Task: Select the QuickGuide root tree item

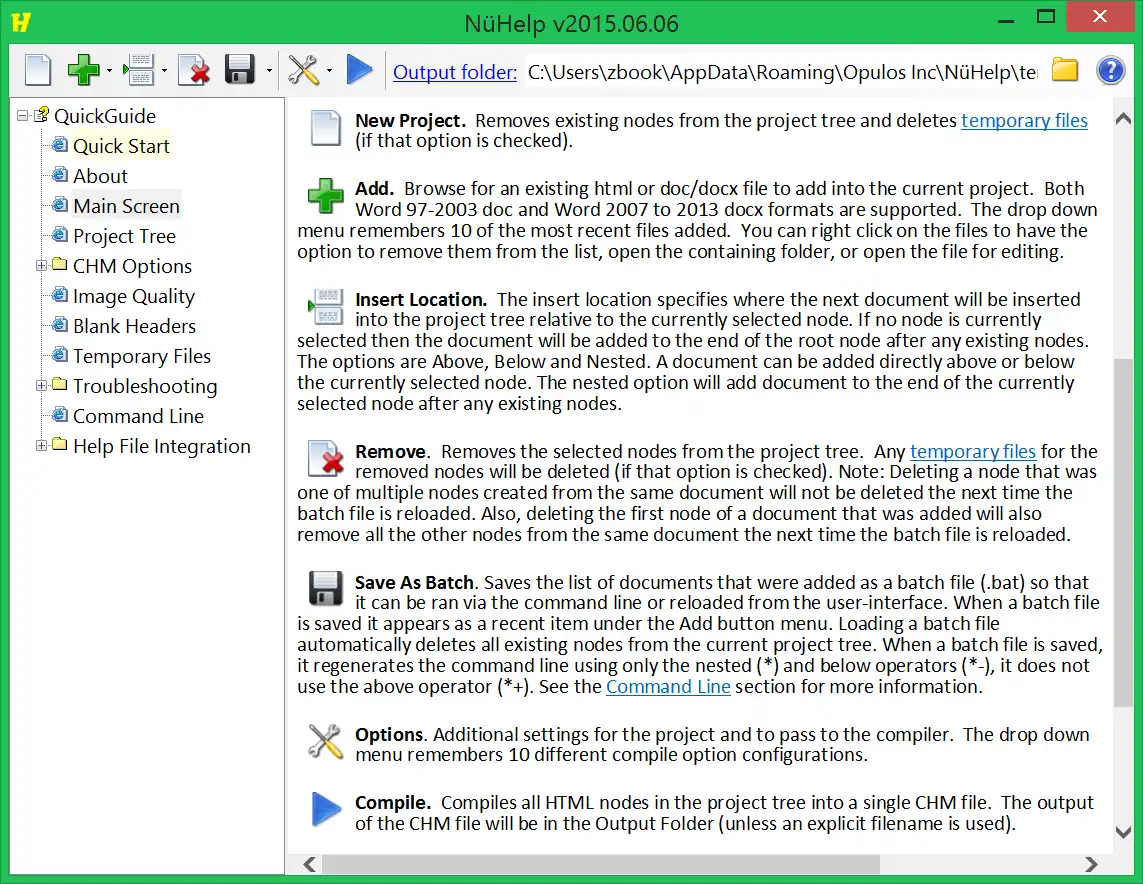Action: (x=105, y=116)
